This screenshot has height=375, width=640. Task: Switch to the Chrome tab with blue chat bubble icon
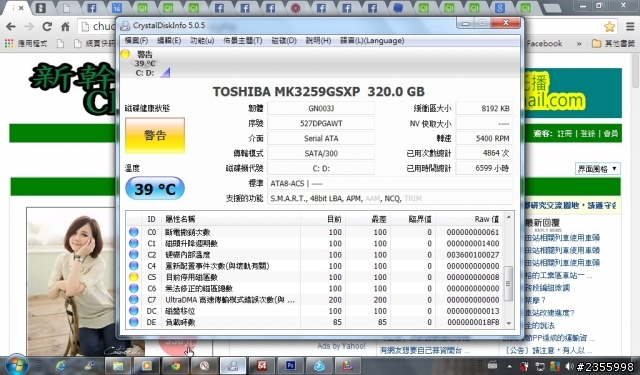[x=398, y=8]
